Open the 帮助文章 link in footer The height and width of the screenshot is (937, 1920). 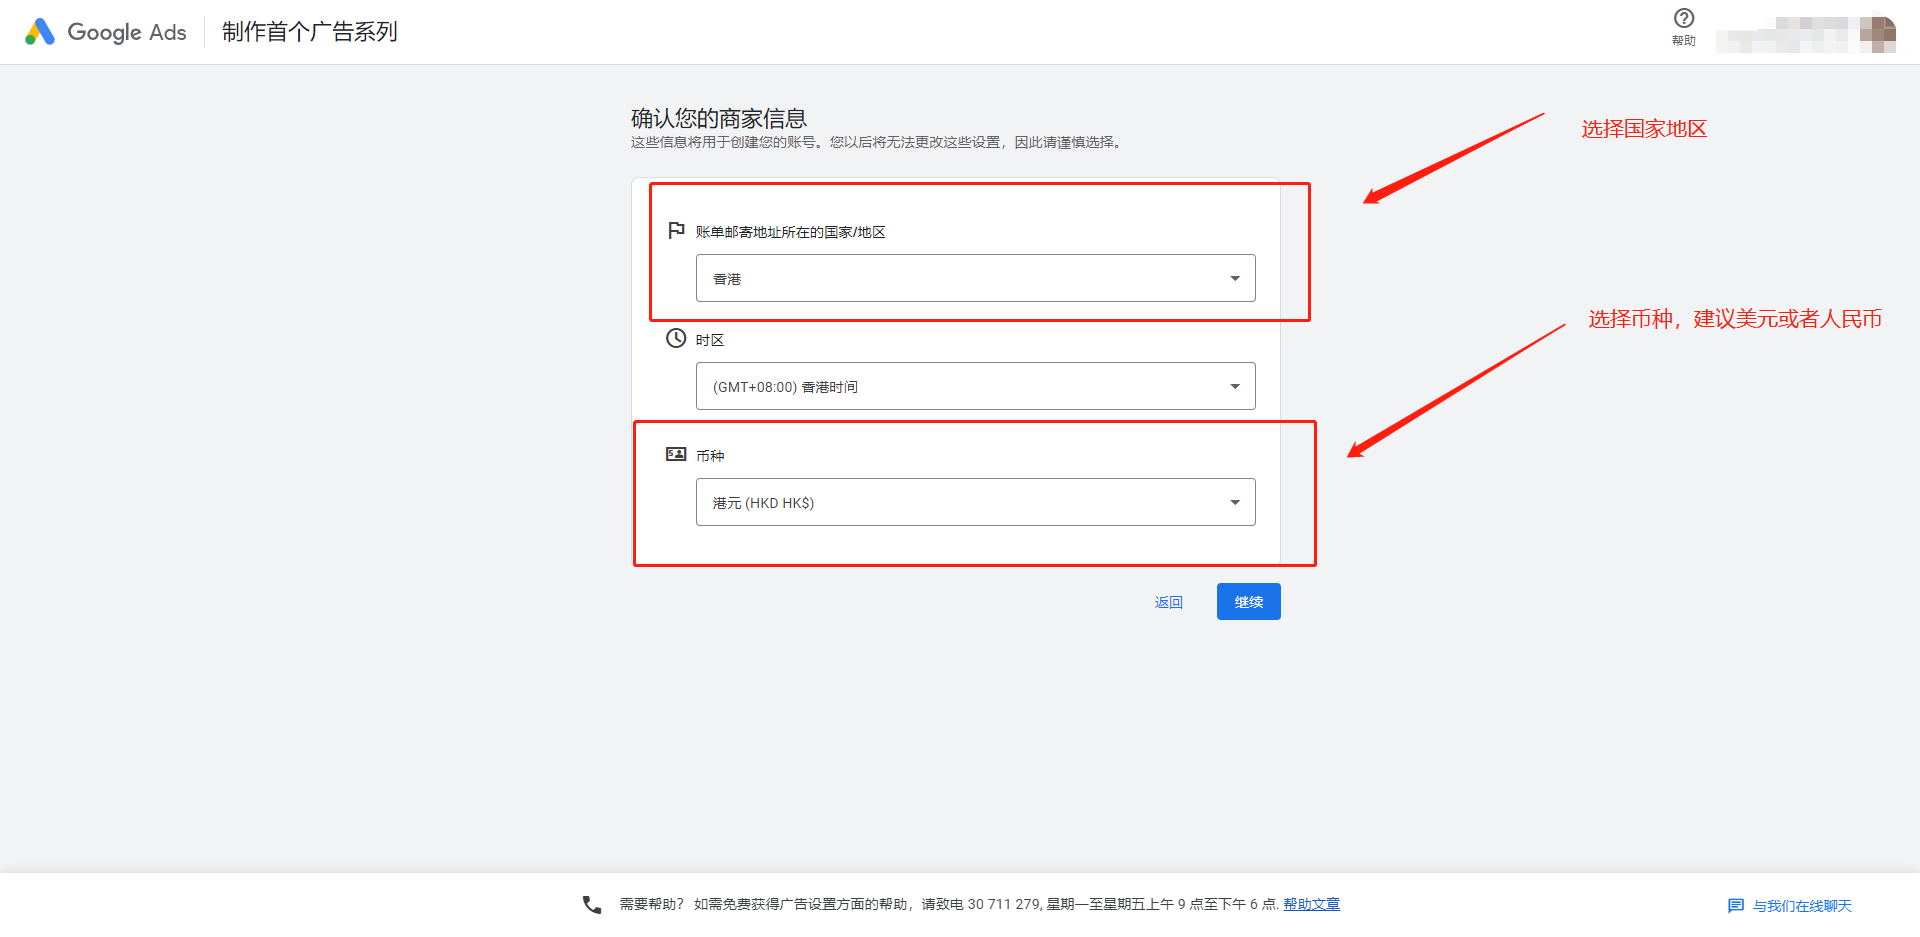pyautogui.click(x=1311, y=904)
